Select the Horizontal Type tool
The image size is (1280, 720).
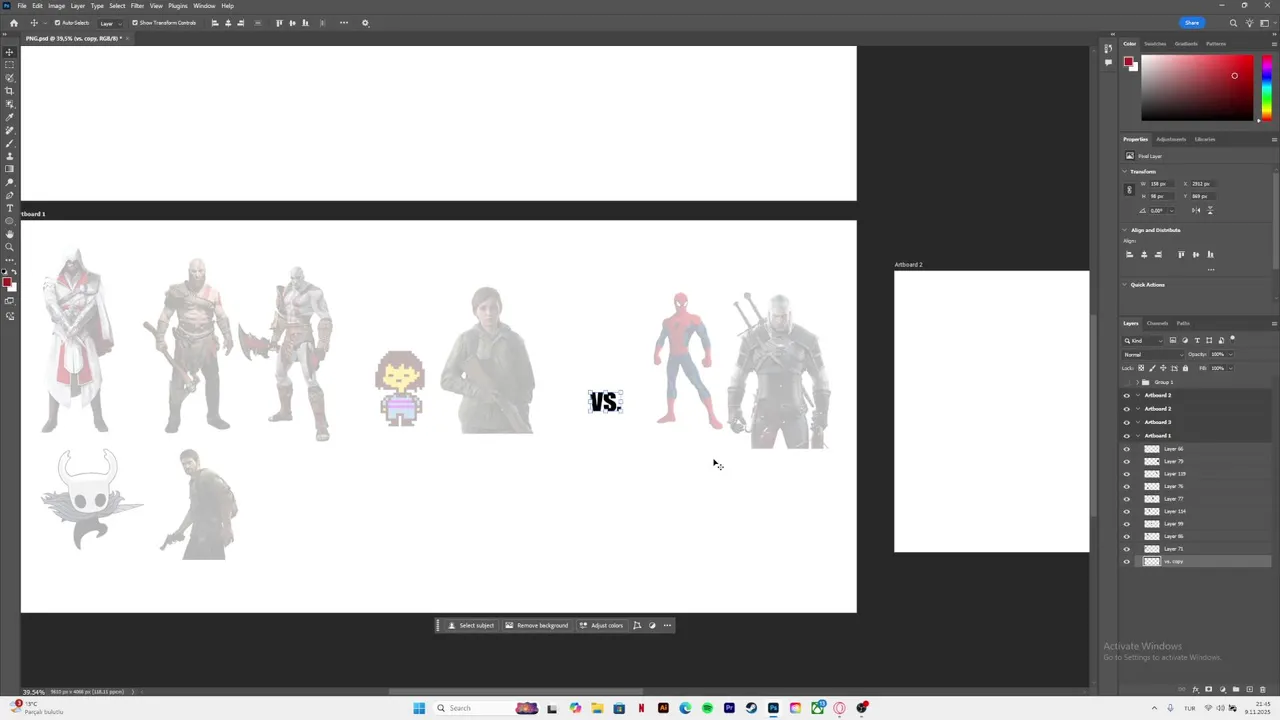tap(10, 208)
